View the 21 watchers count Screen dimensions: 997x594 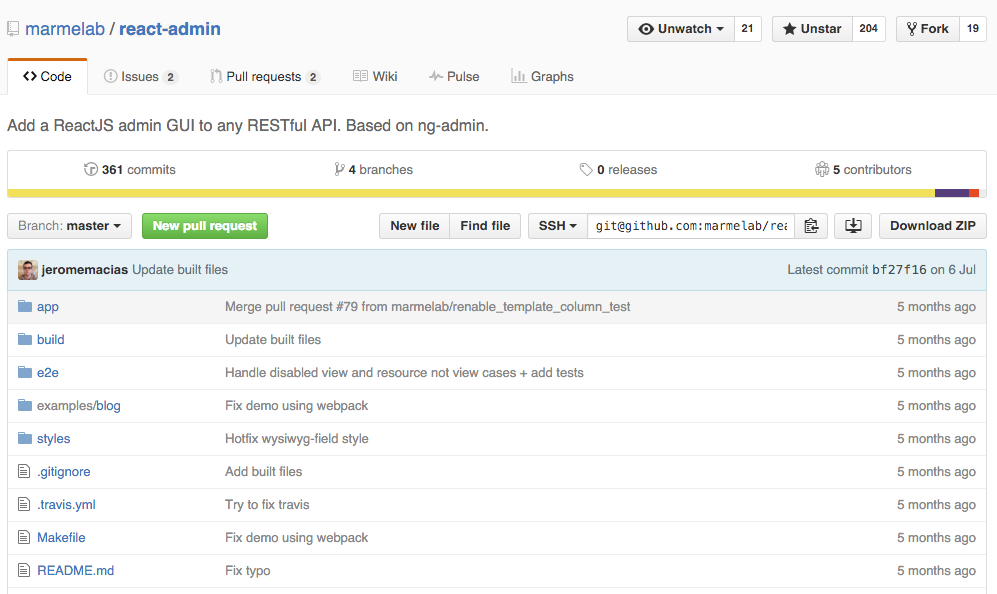pos(747,29)
